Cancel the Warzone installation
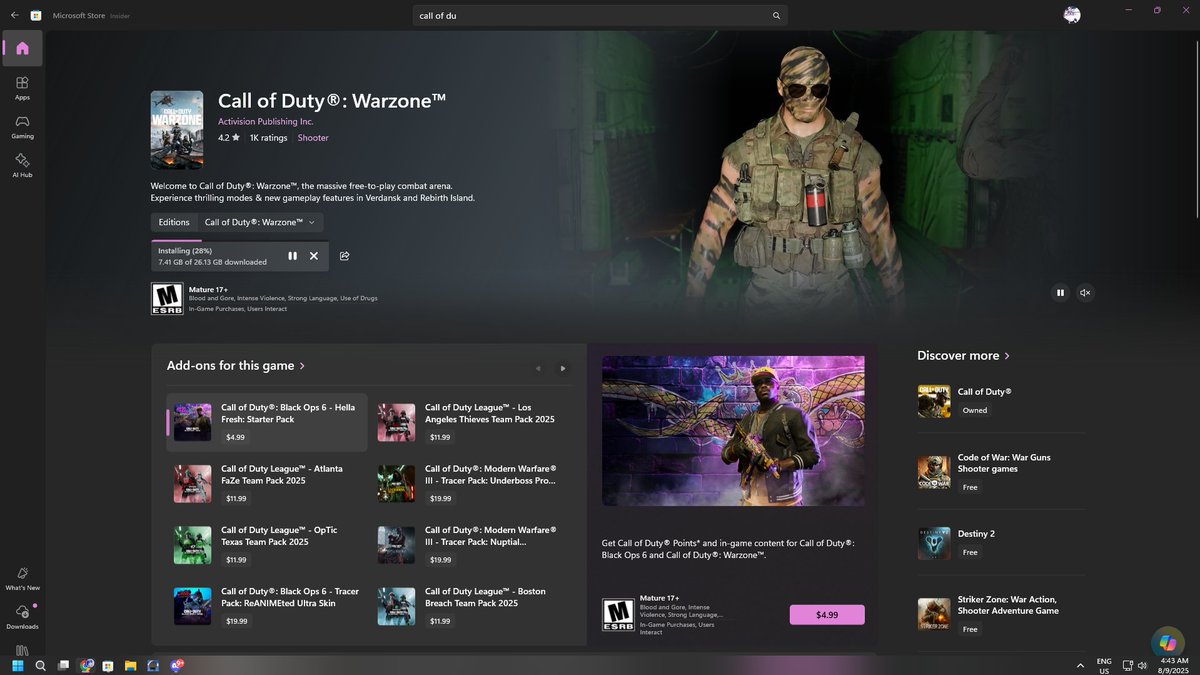The image size is (1200, 675). coord(314,256)
